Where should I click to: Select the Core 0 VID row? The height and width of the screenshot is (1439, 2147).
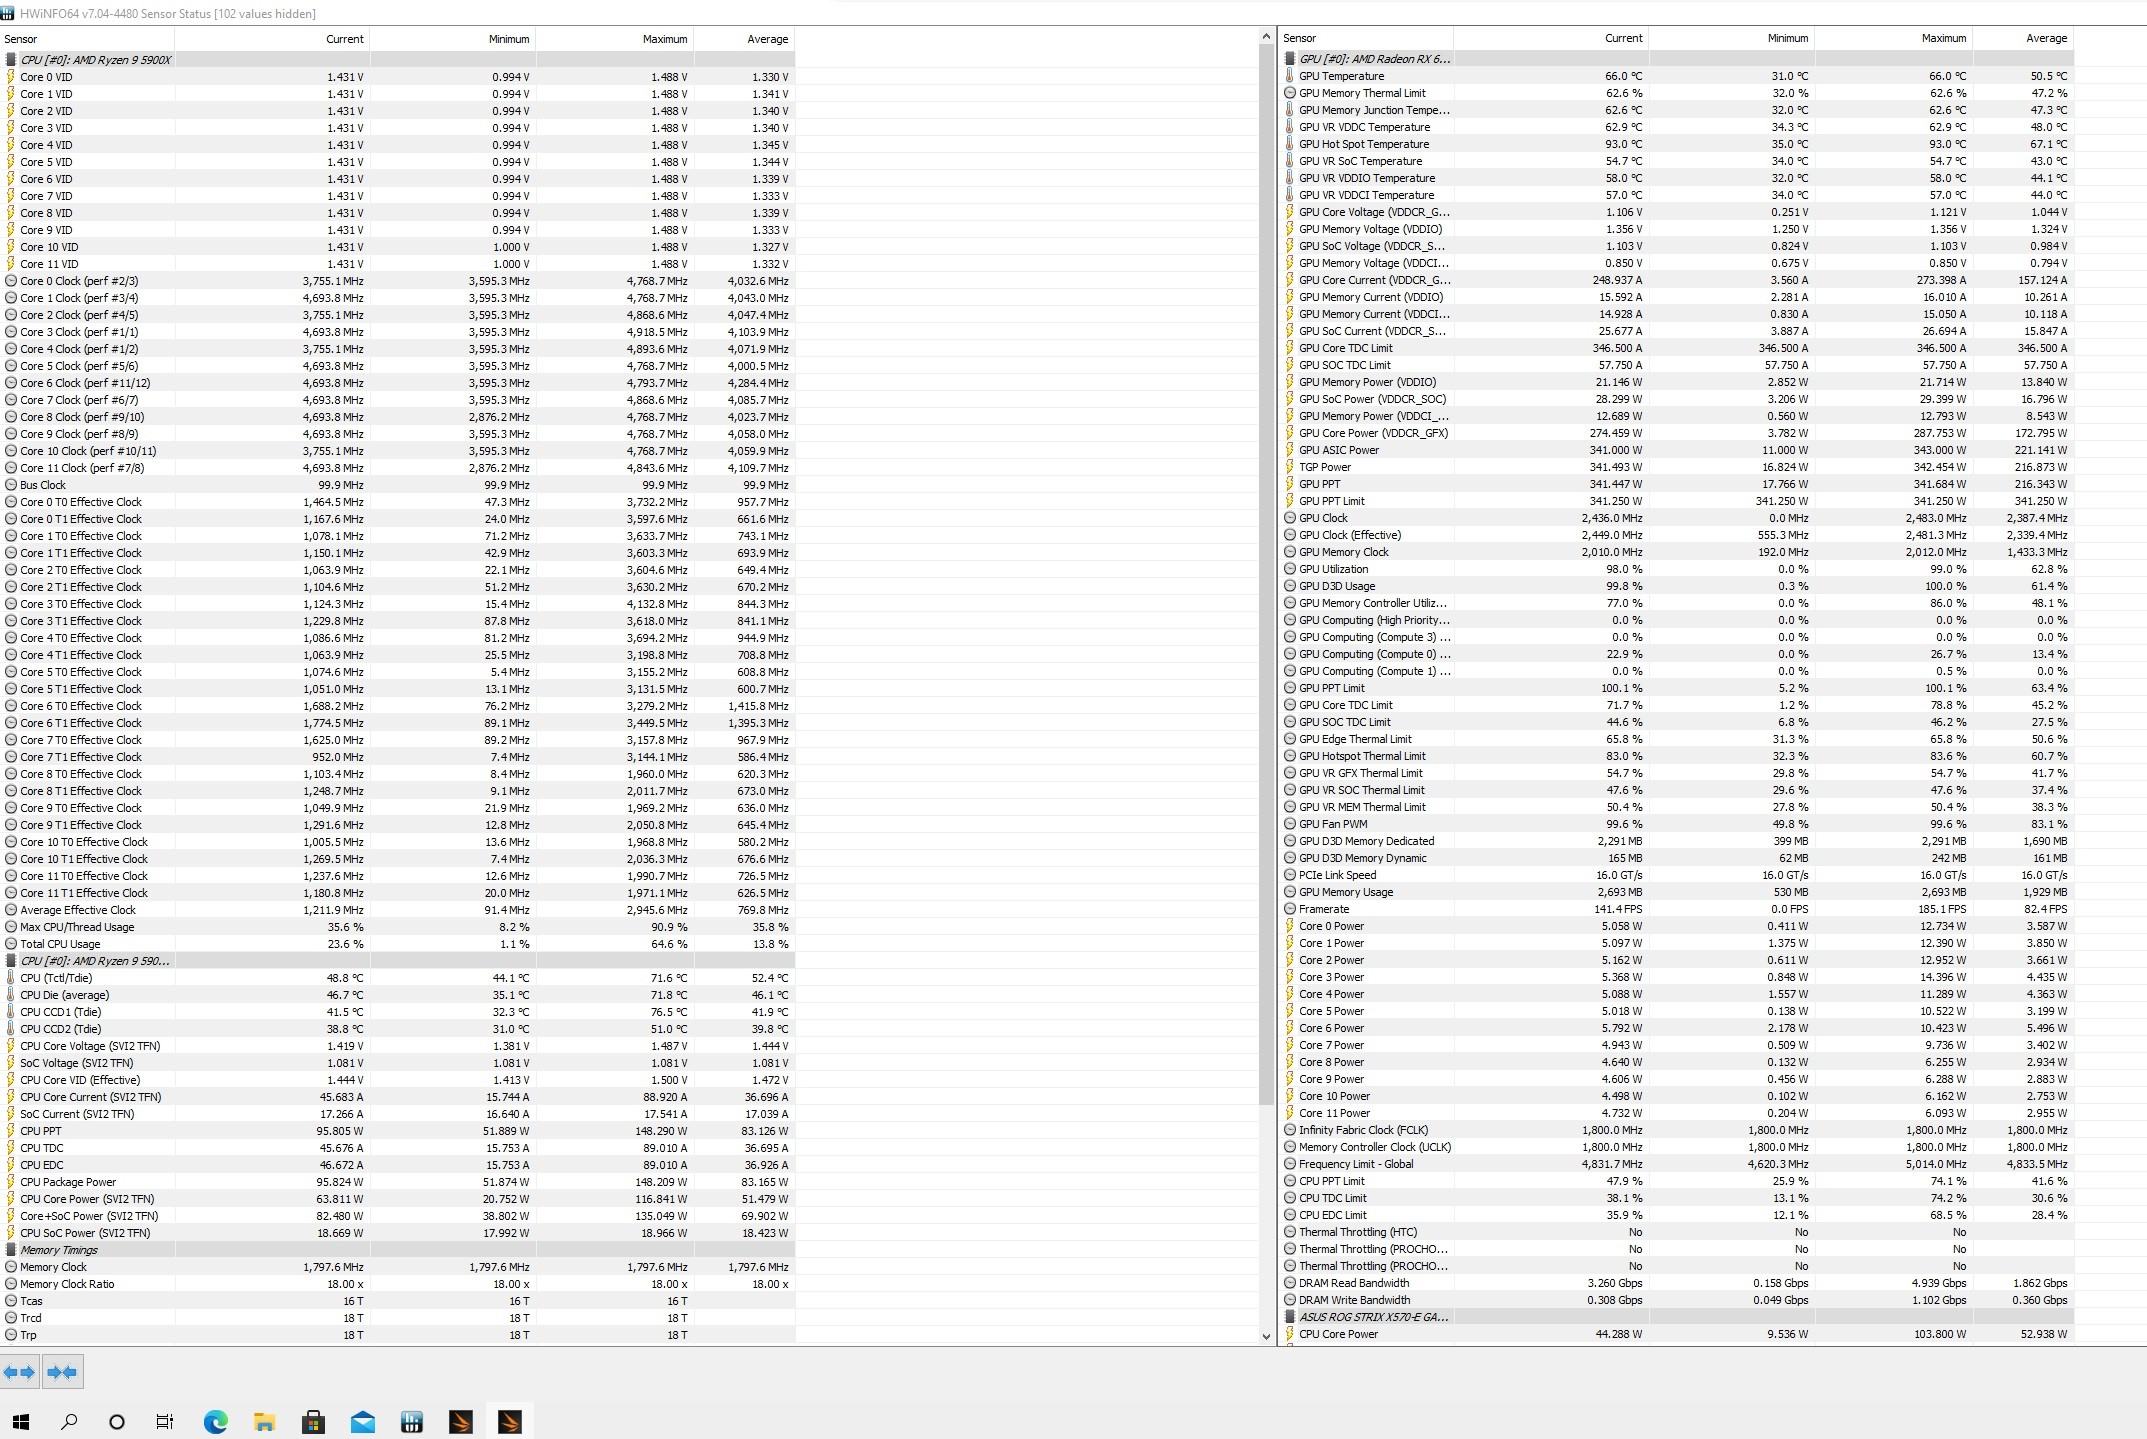(397, 77)
